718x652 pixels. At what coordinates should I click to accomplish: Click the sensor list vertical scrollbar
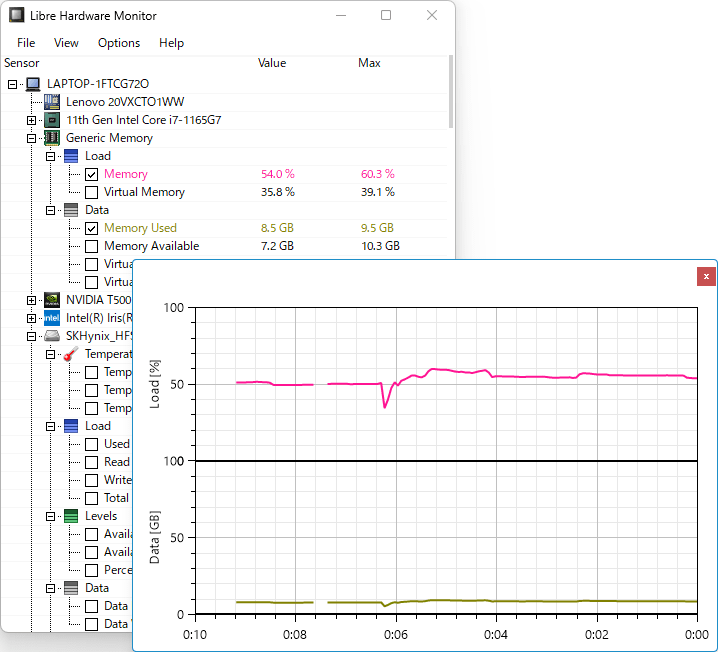451,92
